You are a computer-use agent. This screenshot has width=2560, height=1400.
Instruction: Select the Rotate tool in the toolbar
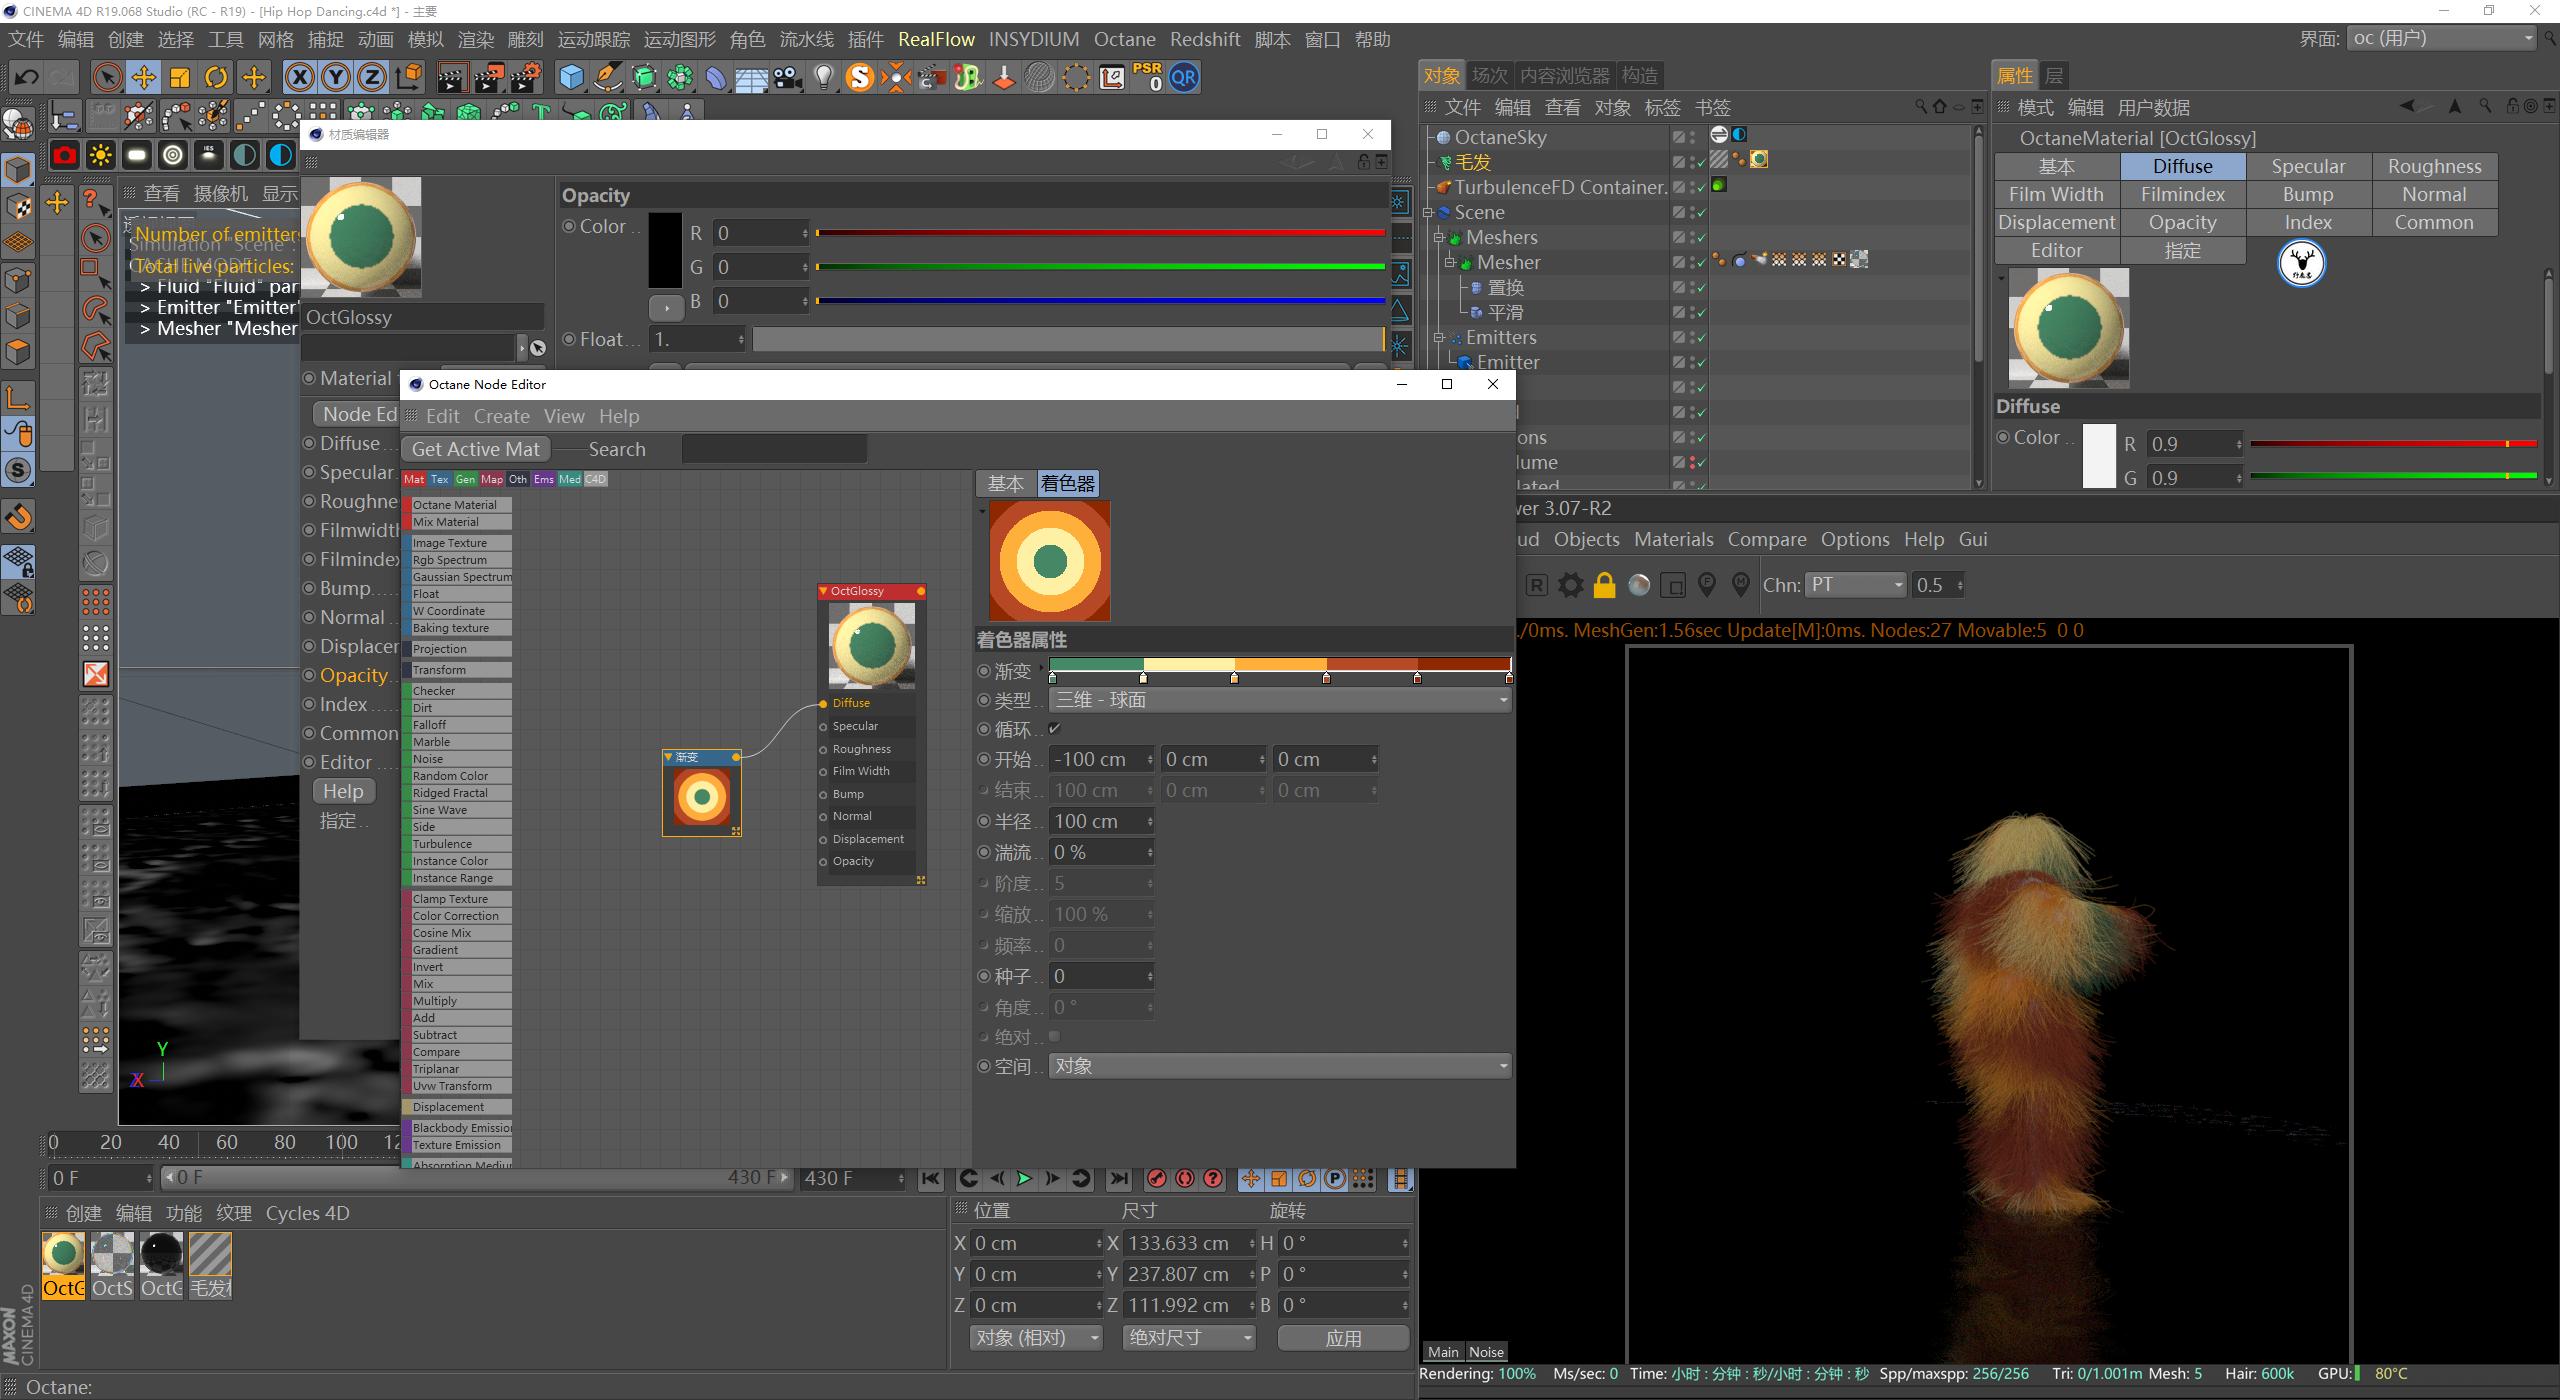tap(216, 77)
